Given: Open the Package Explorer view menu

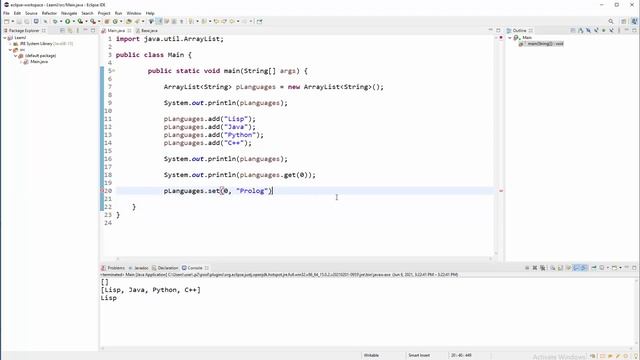Looking at the screenshot, I should 78,31.
